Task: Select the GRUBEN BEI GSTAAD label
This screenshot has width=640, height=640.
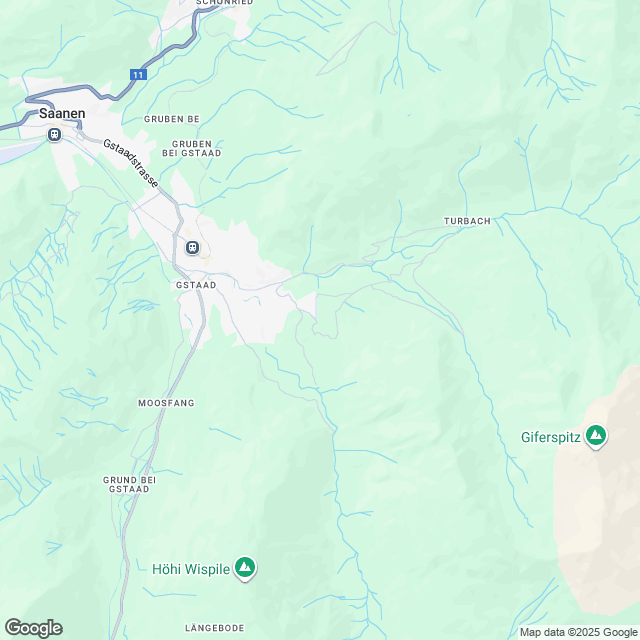Action: pos(191,149)
